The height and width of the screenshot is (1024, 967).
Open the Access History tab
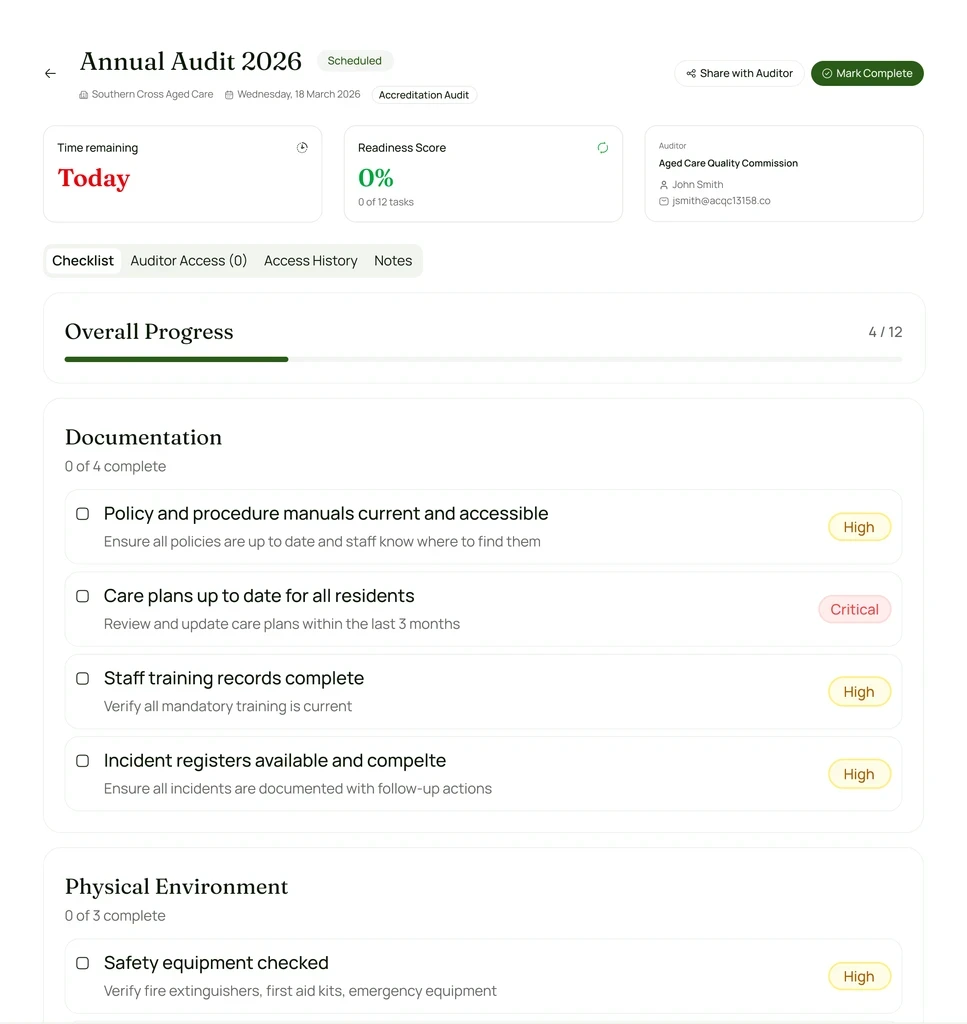click(310, 261)
